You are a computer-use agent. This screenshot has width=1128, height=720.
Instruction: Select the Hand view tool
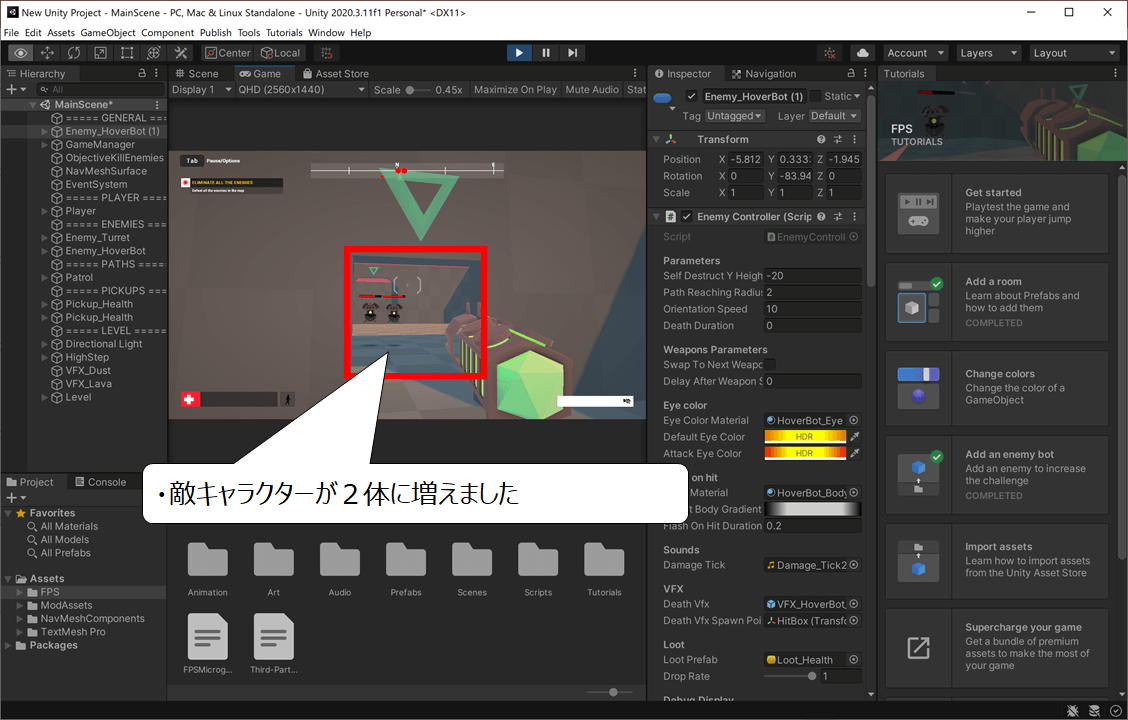click(20, 53)
